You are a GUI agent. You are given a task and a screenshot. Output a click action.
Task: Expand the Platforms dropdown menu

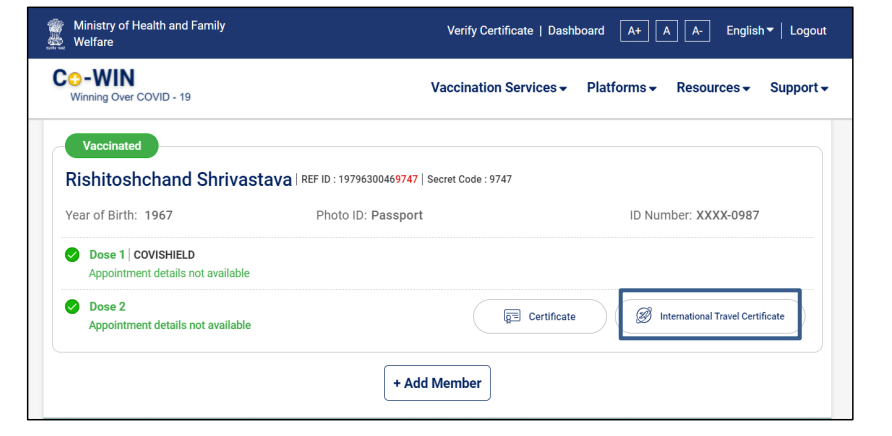[622, 88]
